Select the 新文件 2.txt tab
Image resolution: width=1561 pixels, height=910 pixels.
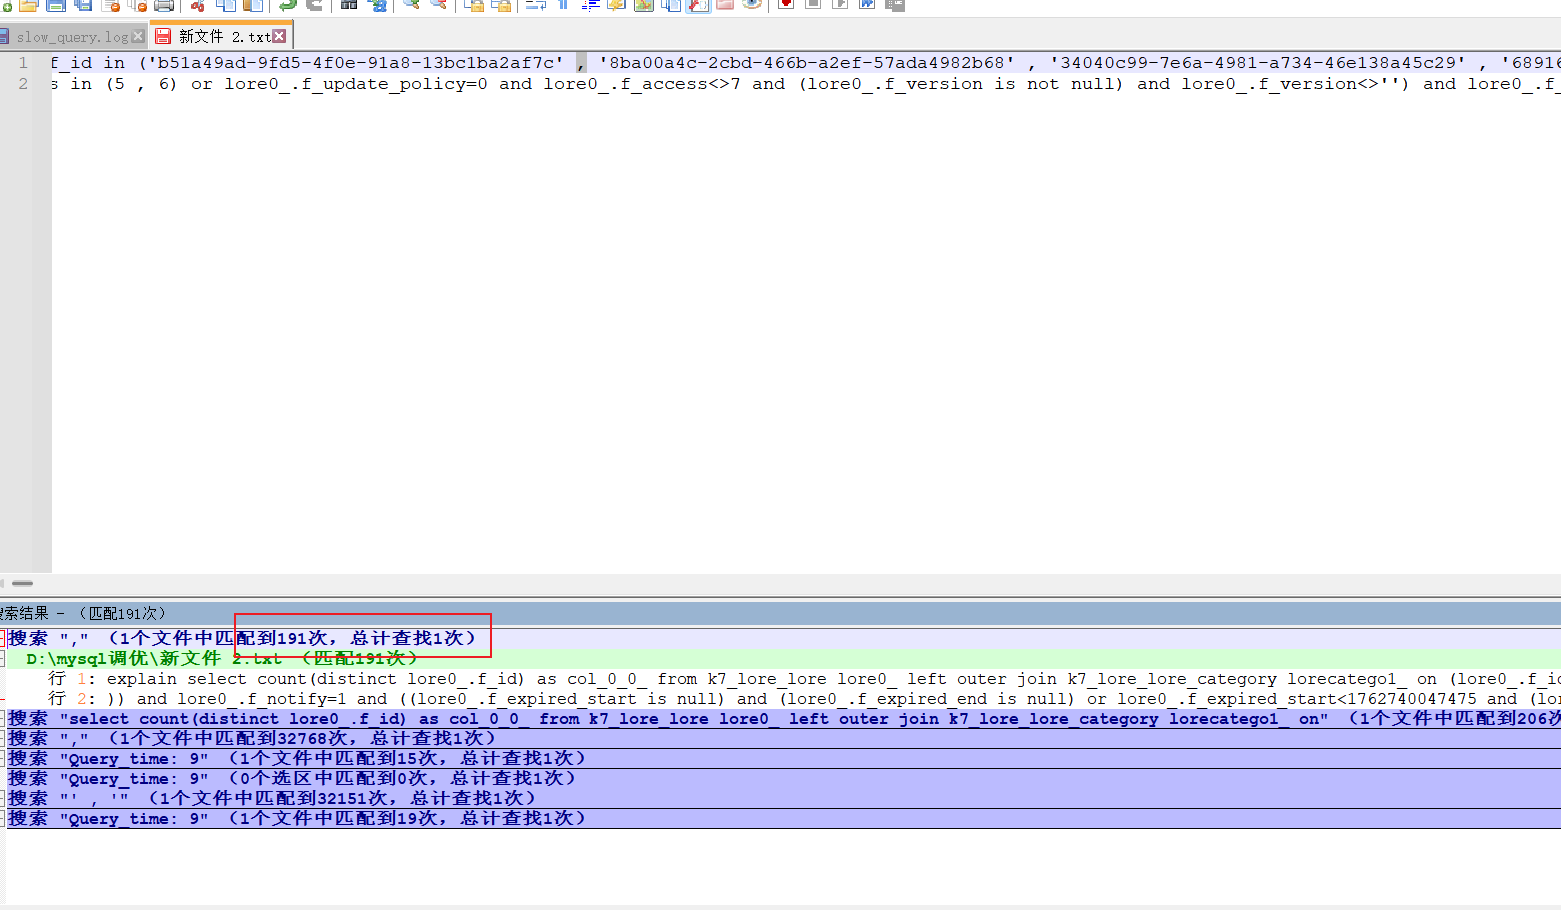click(x=224, y=37)
